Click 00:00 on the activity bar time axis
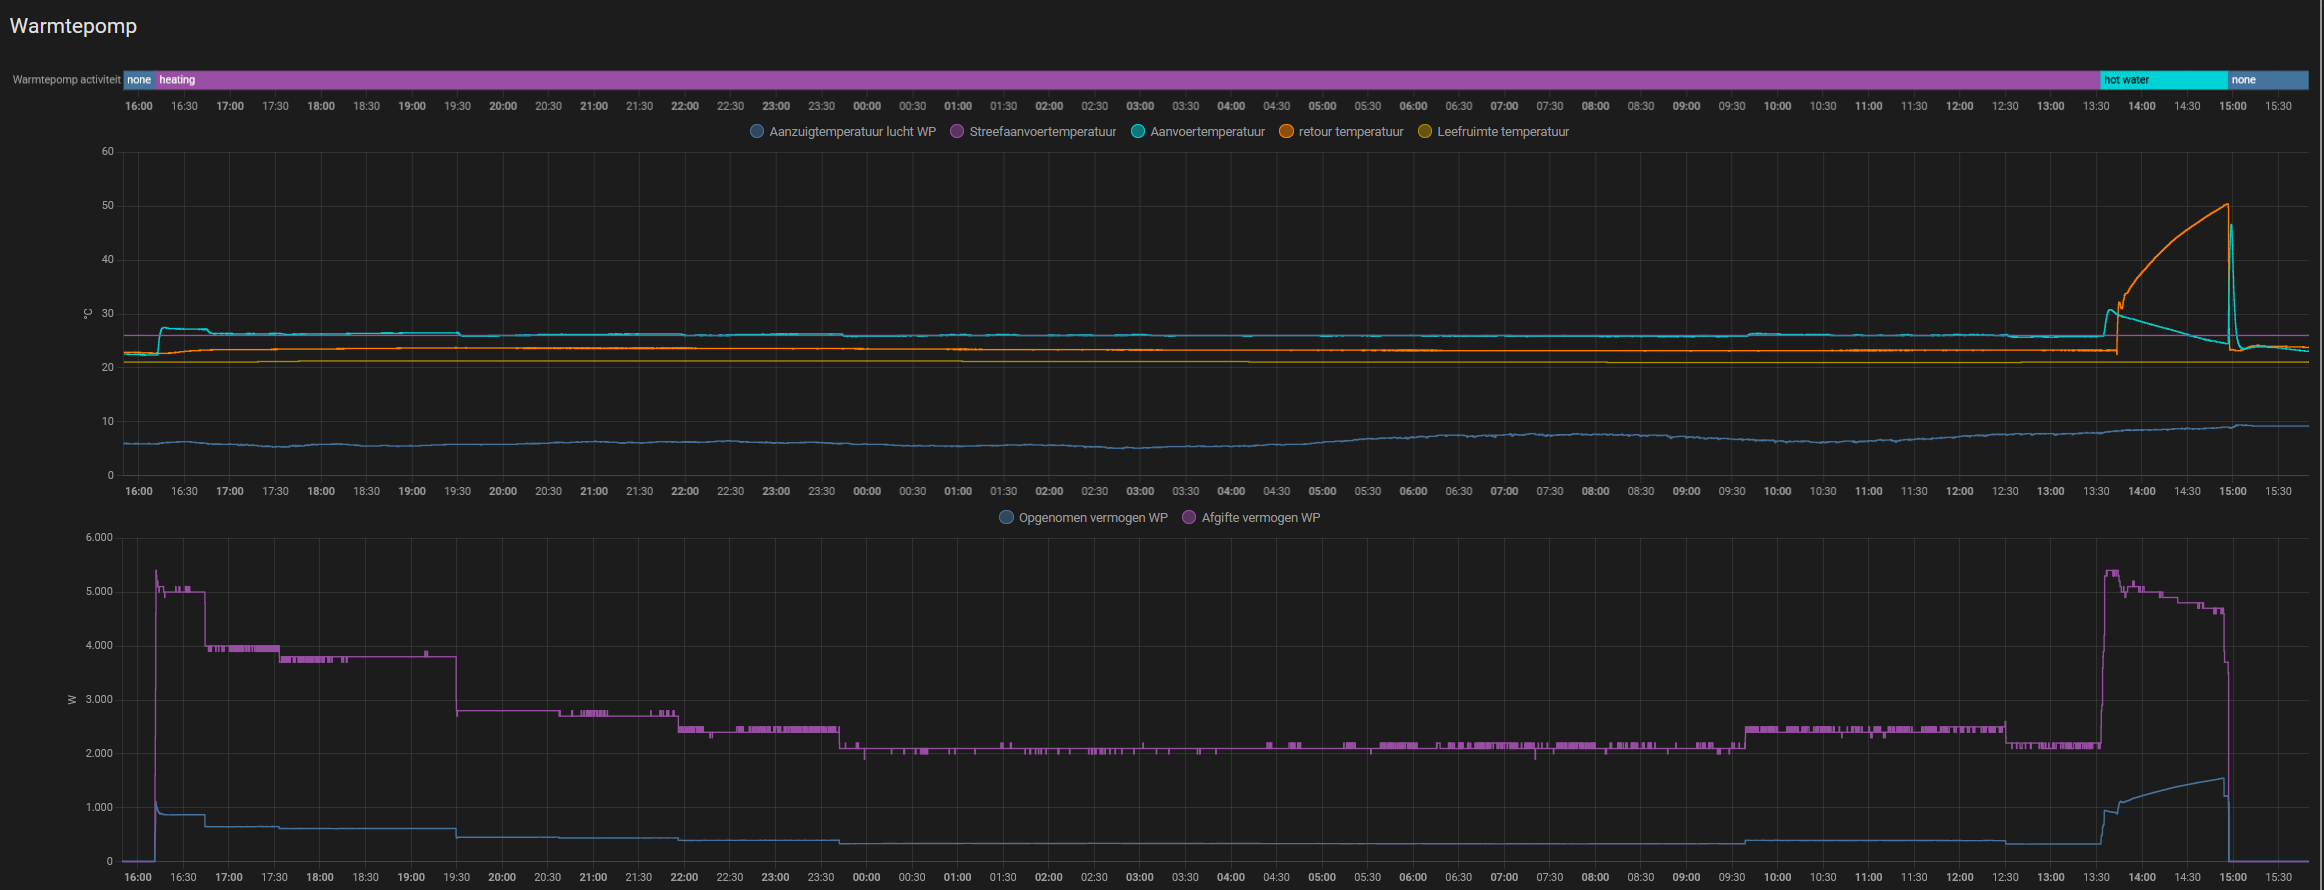 tap(867, 106)
